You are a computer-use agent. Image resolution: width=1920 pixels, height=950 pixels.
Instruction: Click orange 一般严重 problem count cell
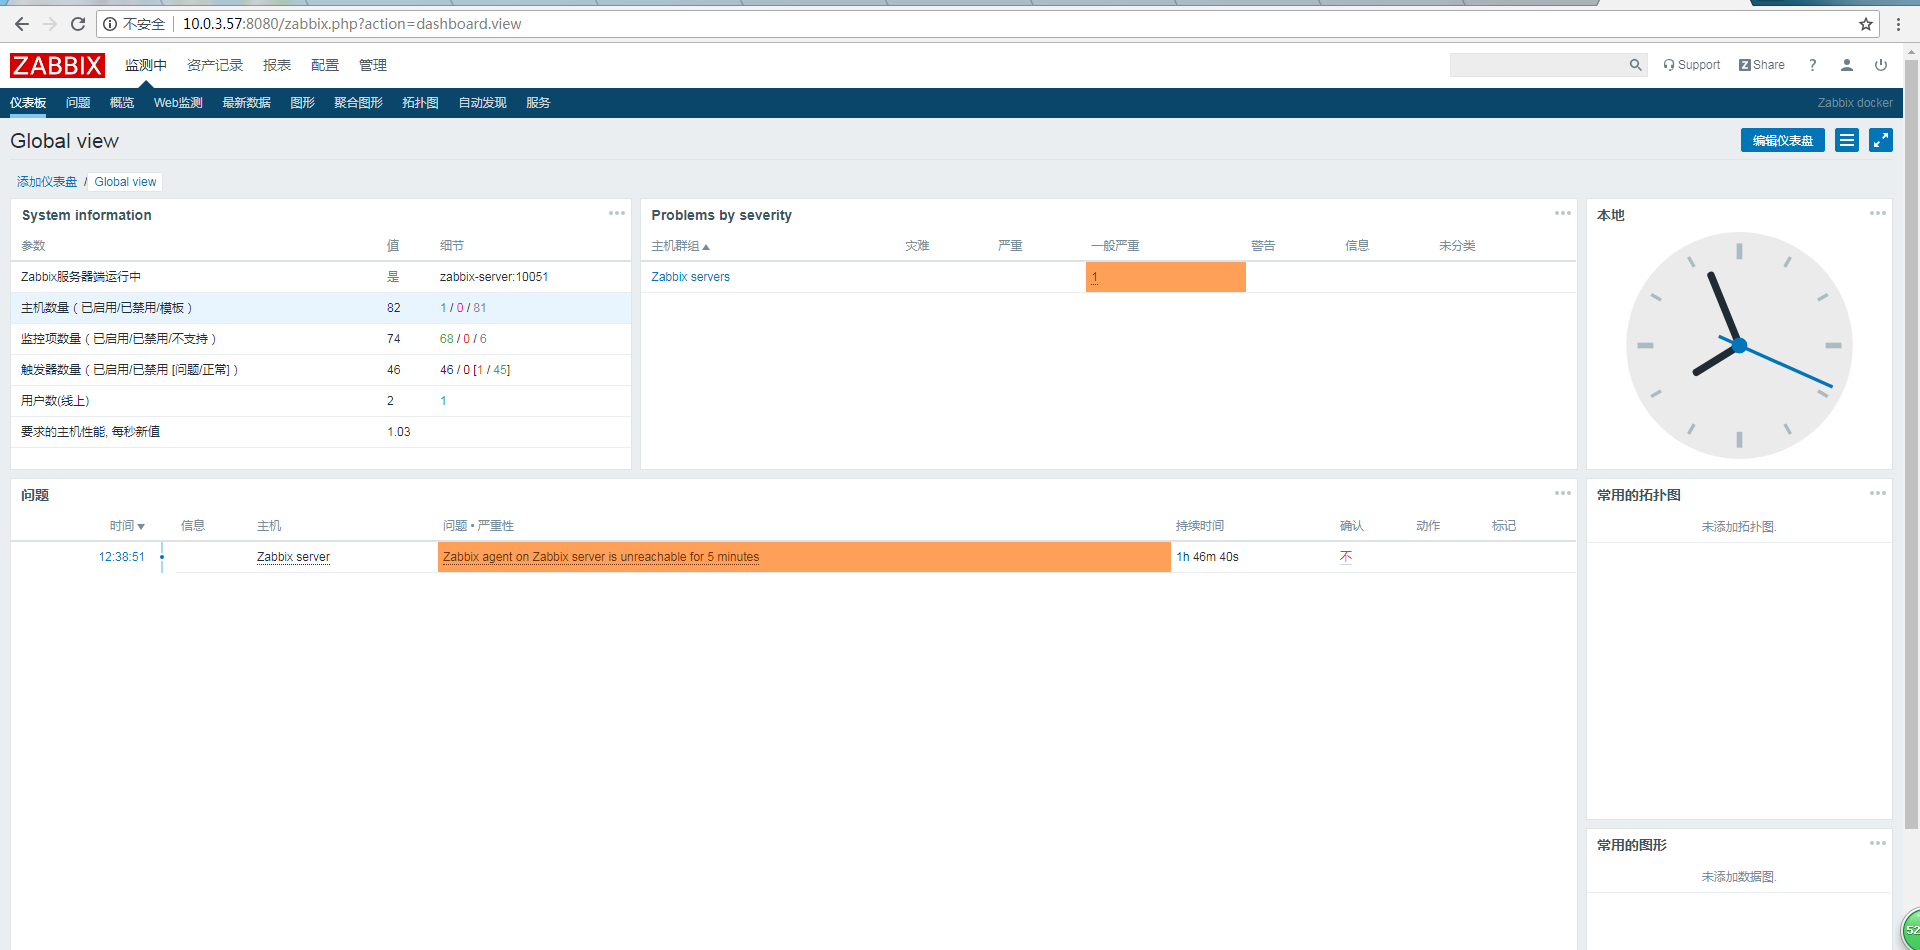[x=1166, y=277]
